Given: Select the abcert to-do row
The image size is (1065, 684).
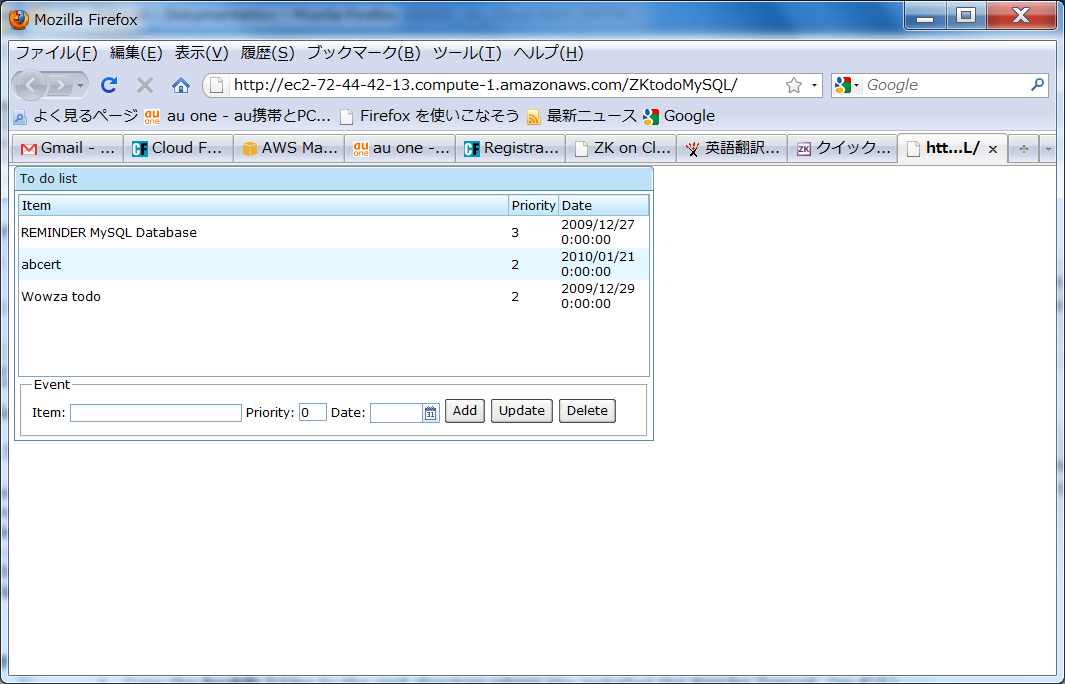Looking at the screenshot, I should [x=333, y=264].
